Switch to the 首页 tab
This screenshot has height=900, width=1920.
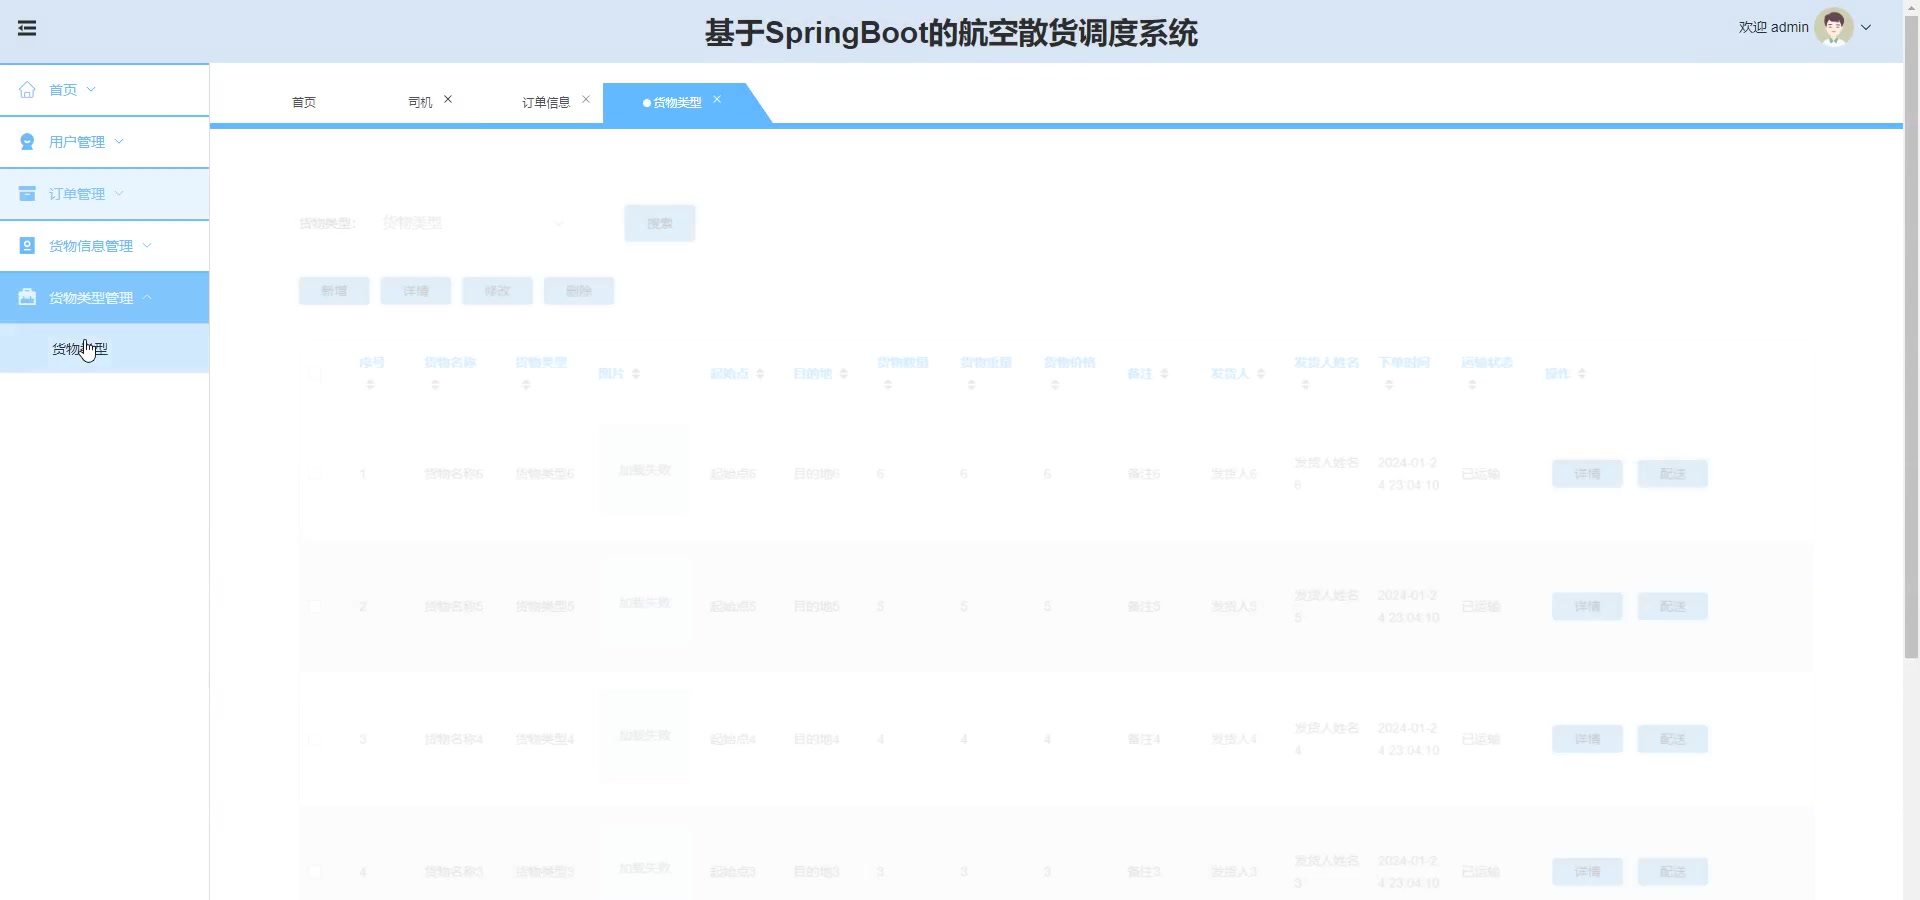(x=304, y=103)
